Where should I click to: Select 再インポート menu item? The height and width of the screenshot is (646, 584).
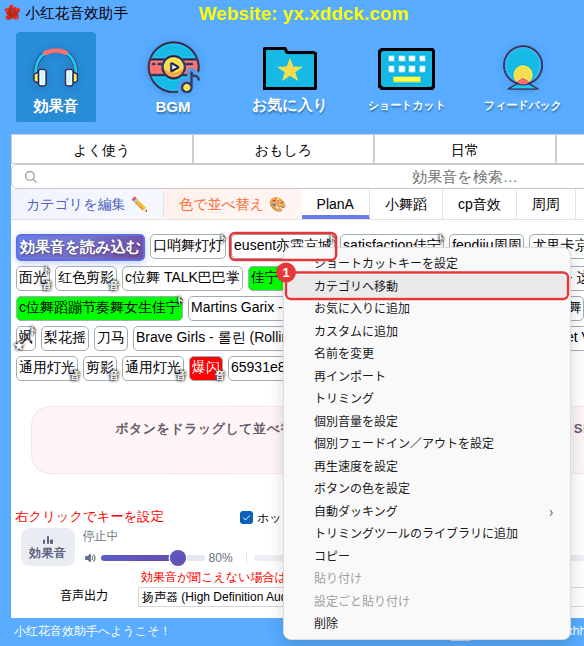[427, 376]
